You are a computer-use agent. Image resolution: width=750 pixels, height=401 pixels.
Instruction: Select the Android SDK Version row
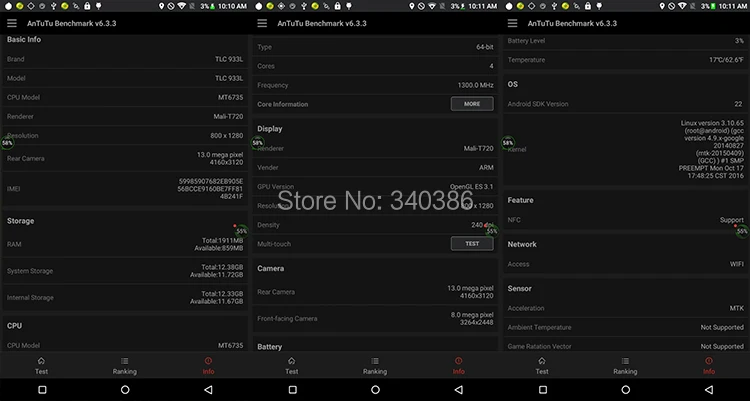pos(625,104)
